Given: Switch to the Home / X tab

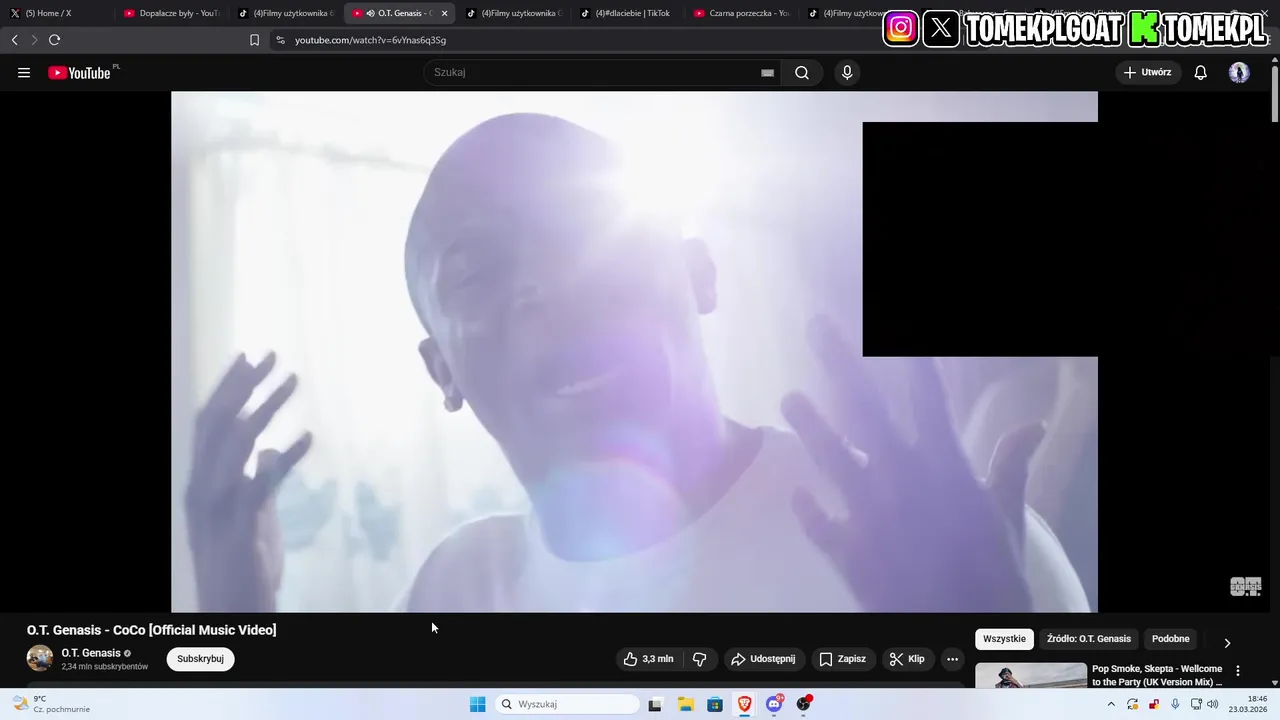Looking at the screenshot, I should [56, 13].
